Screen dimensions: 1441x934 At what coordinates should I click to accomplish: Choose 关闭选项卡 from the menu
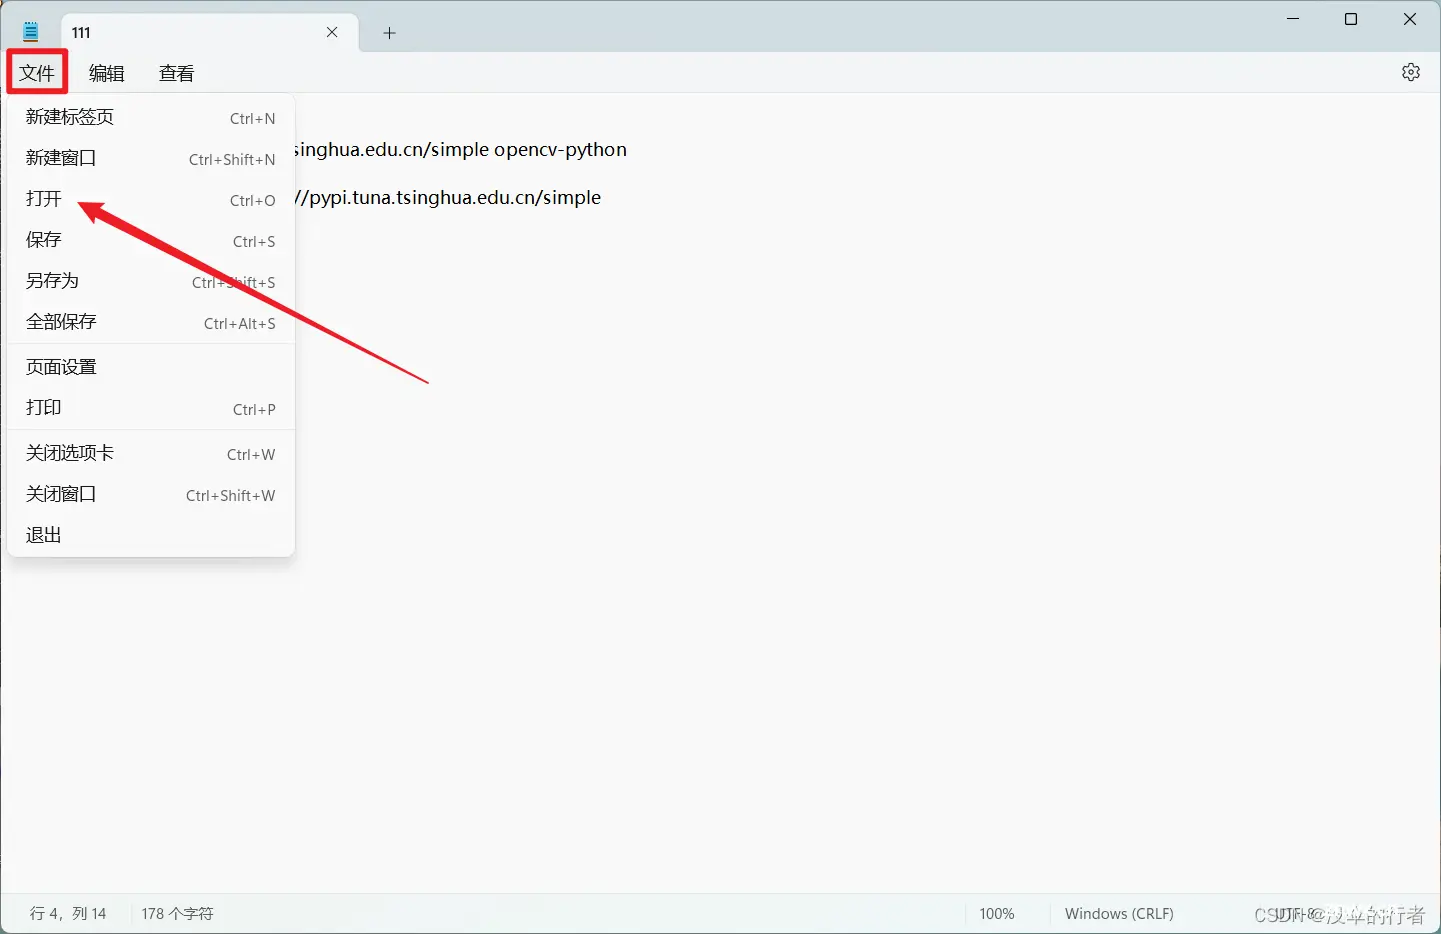tap(151, 454)
